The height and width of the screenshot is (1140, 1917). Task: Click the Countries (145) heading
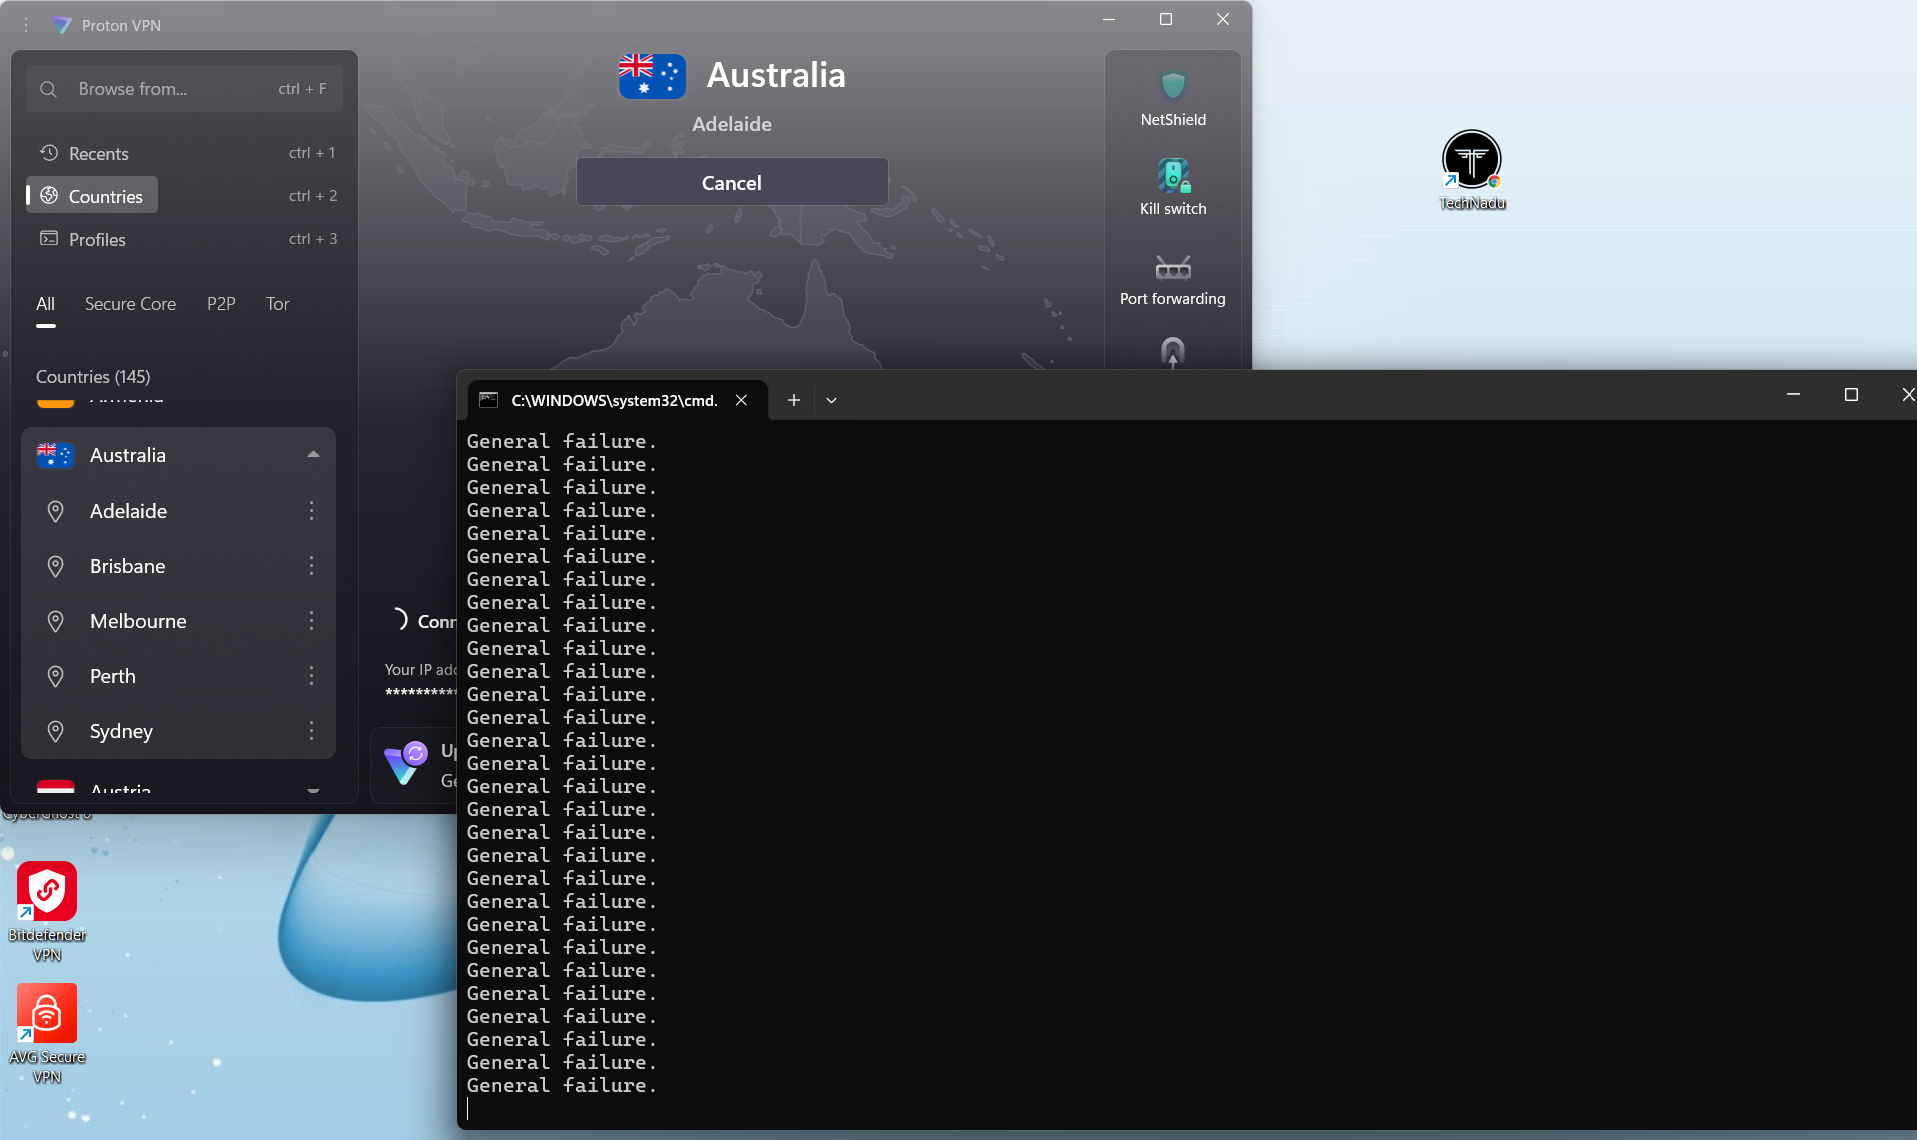point(93,377)
